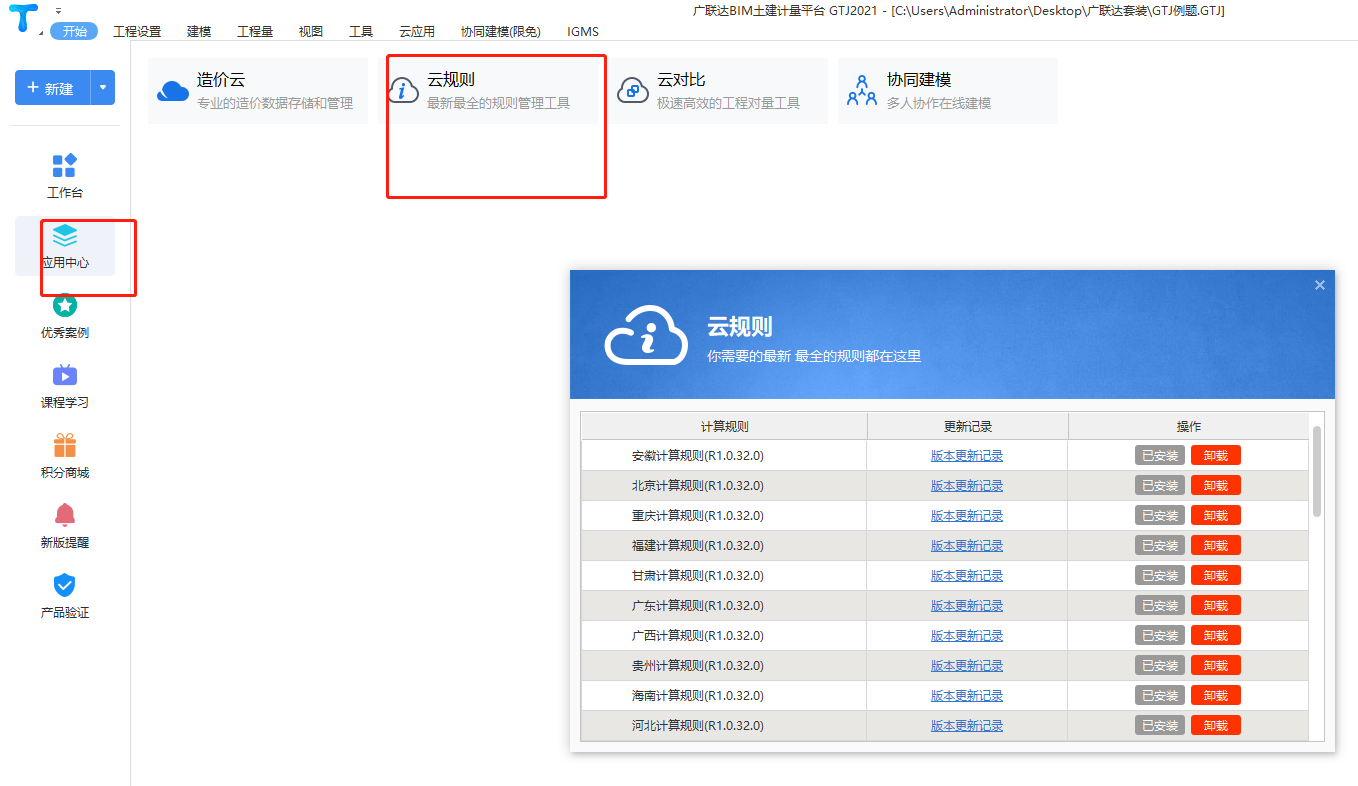Open the 云应用 tab

tap(417, 31)
